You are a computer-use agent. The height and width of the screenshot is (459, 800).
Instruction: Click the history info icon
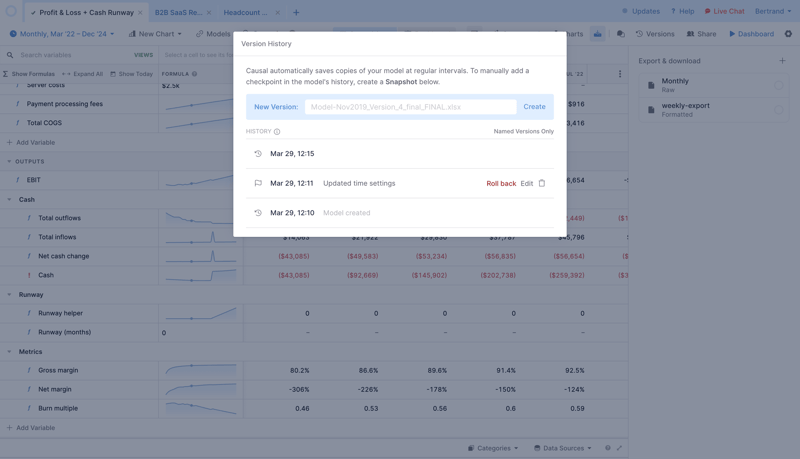(x=277, y=132)
